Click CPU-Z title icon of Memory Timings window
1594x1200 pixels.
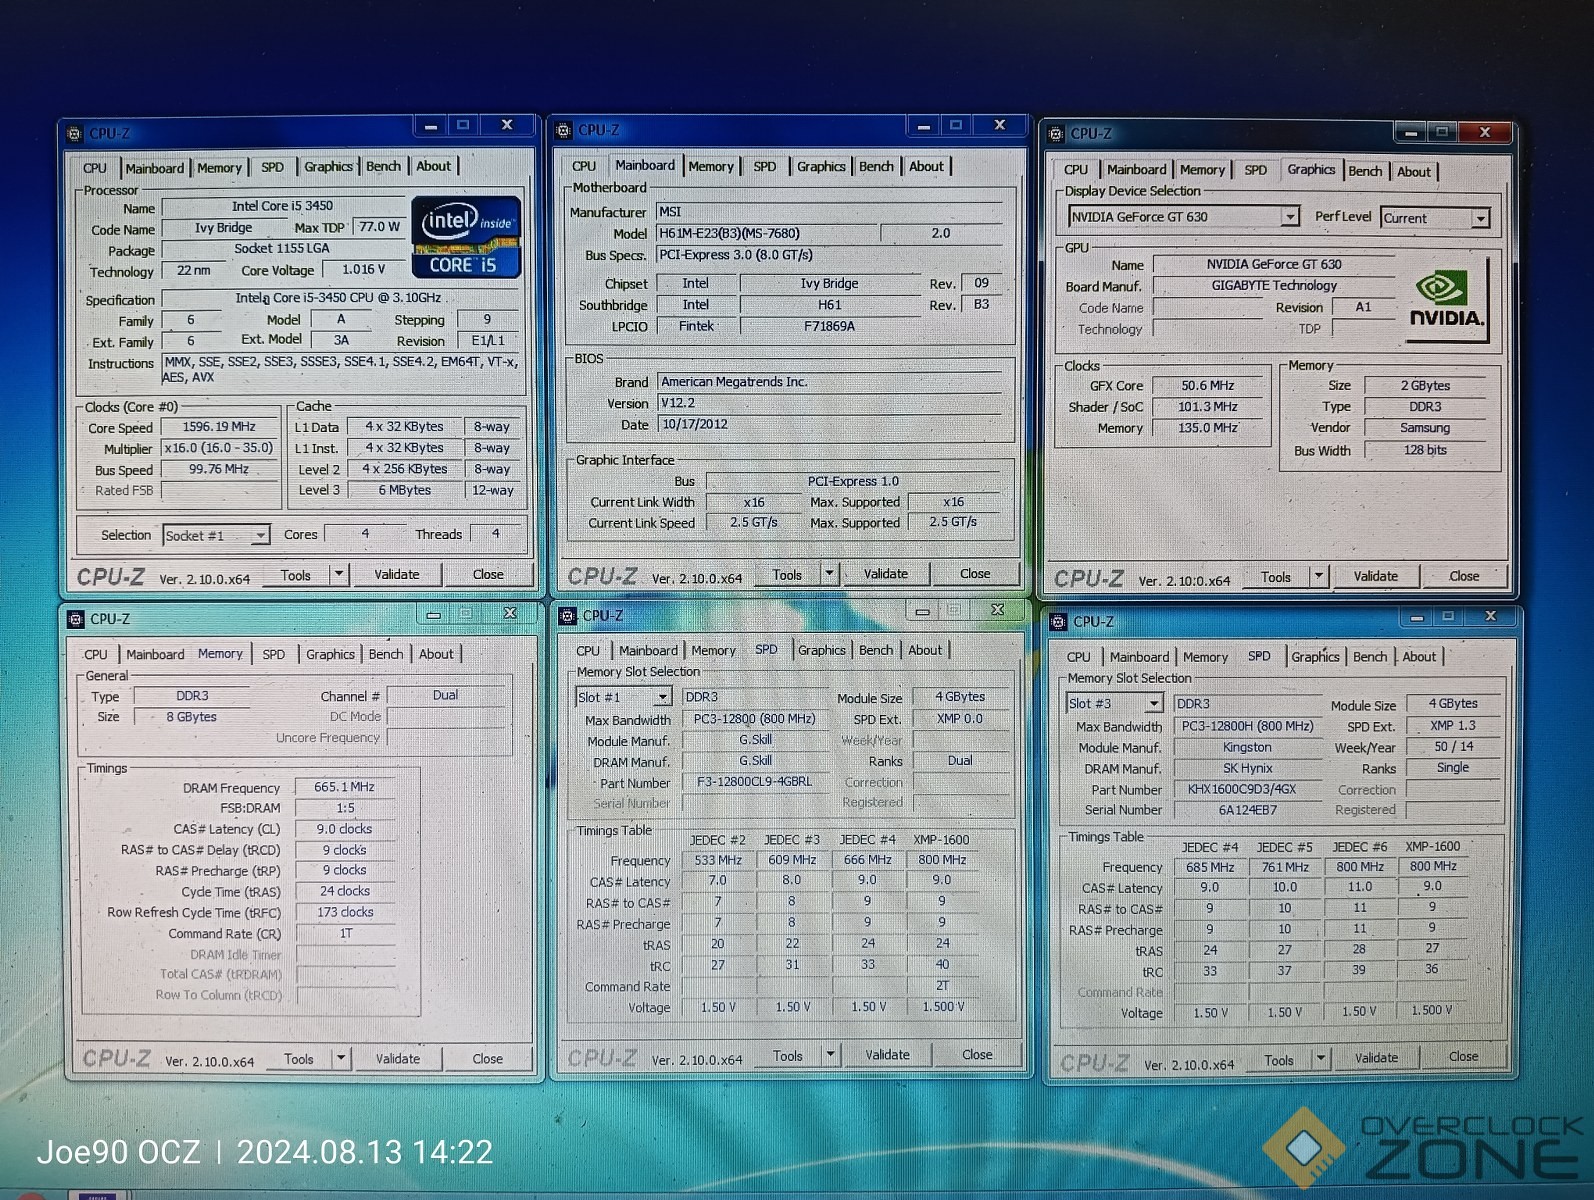pyautogui.click(x=75, y=619)
